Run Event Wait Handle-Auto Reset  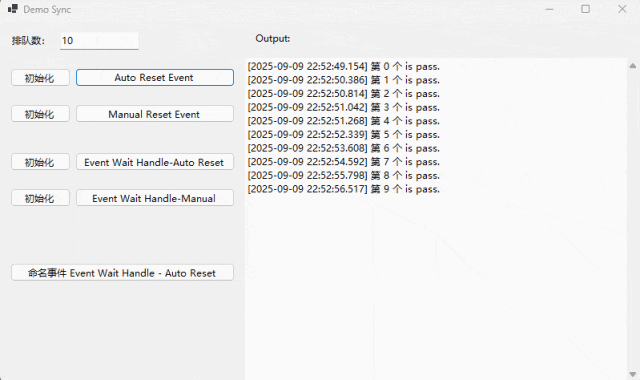[x=155, y=162]
